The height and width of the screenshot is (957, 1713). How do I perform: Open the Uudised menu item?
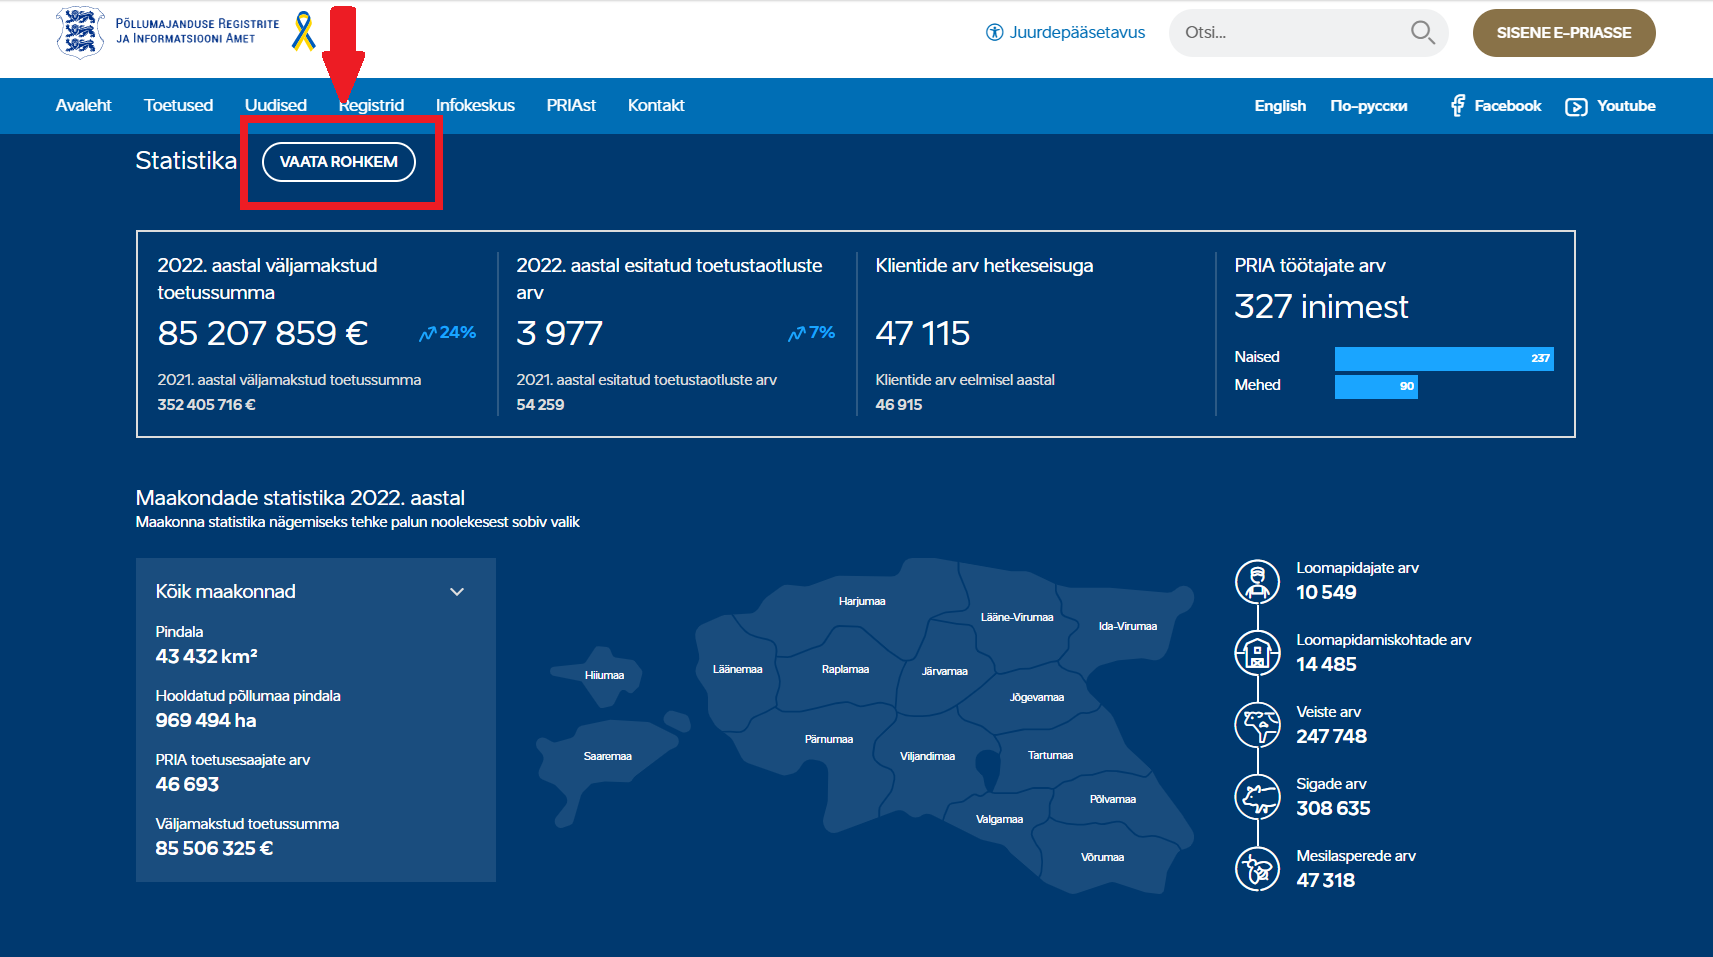point(276,106)
